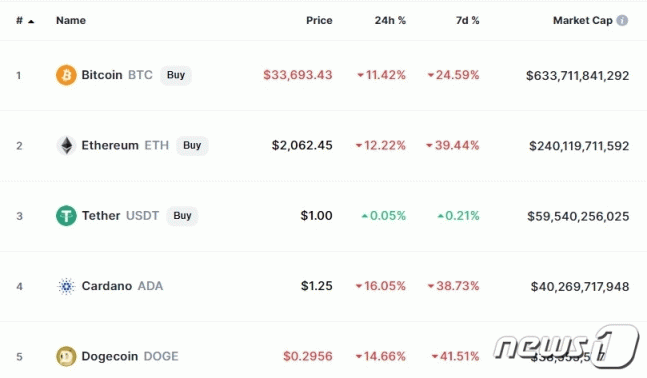Click the Dogecoin logo icon

pos(66,357)
